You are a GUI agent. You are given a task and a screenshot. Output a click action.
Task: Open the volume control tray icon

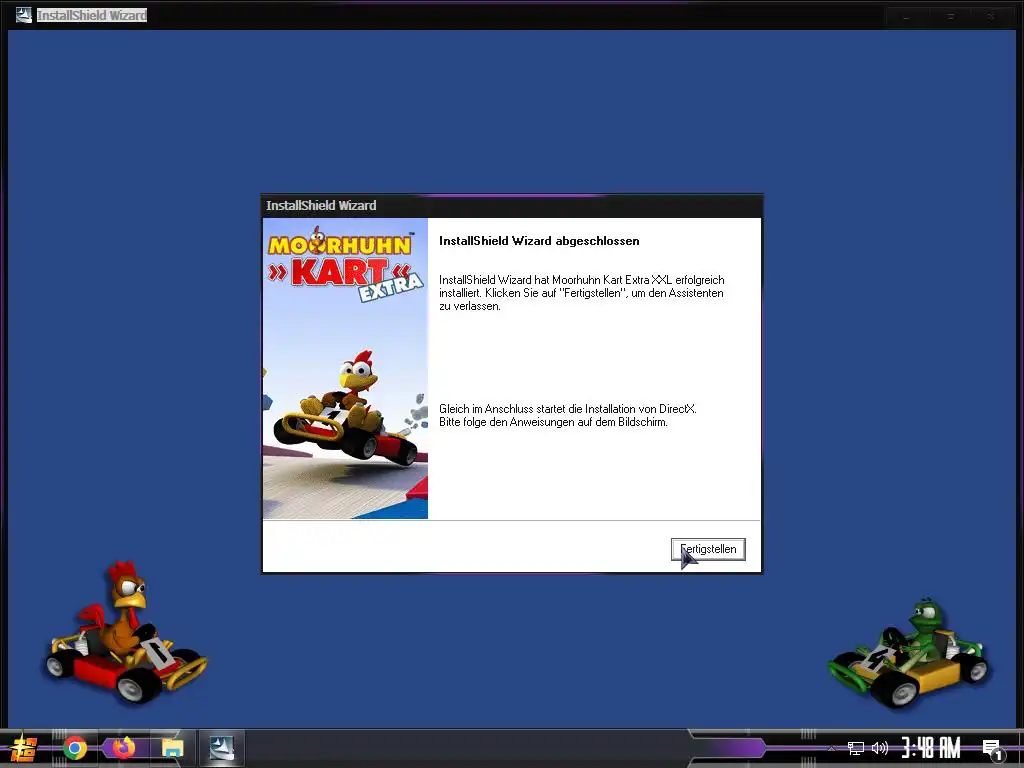point(880,748)
